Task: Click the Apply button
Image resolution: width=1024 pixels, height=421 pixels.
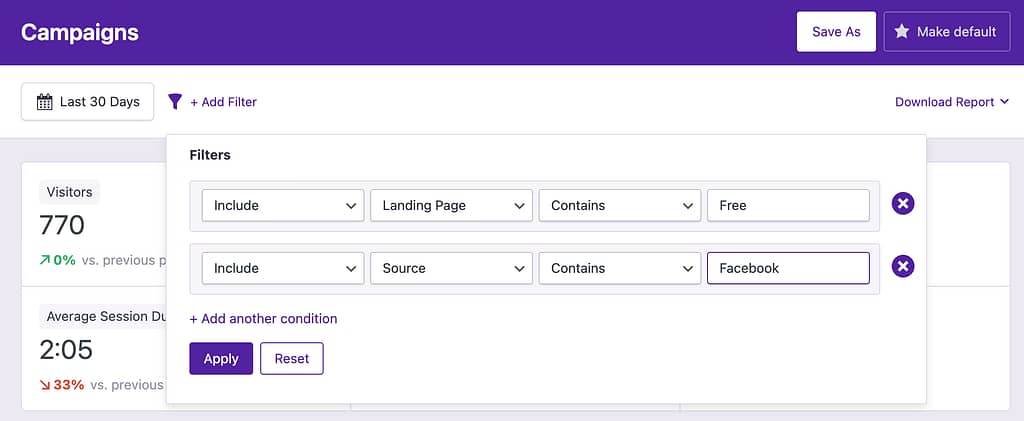Action: pos(221,359)
